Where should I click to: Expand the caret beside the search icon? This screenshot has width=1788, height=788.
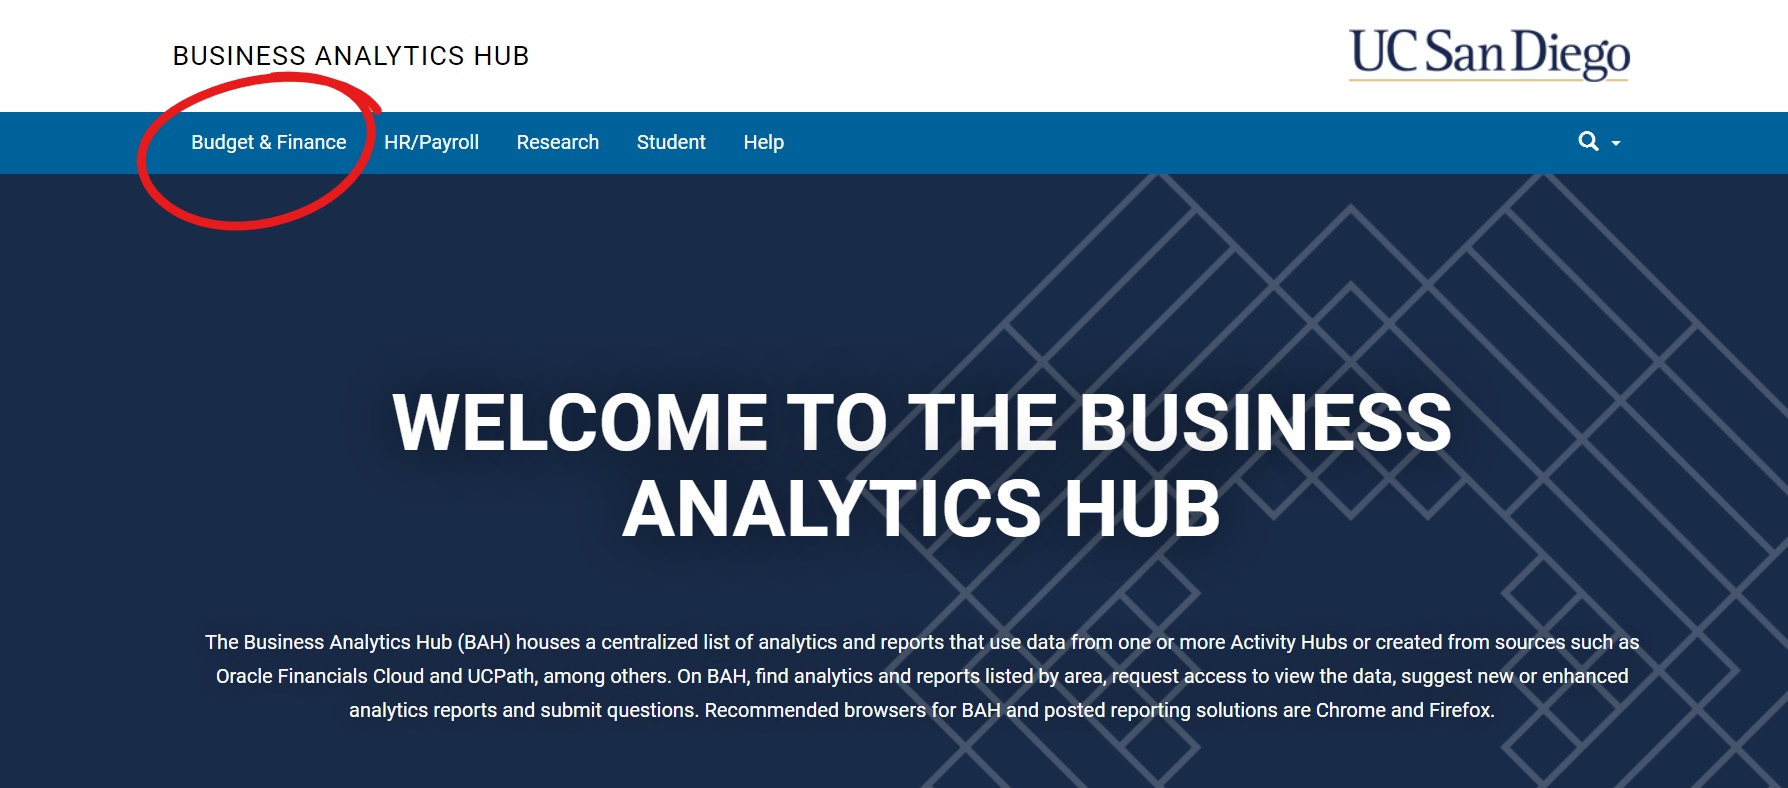coord(1616,144)
